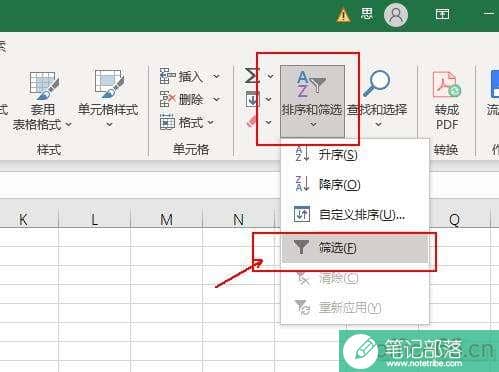The height and width of the screenshot is (372, 499).
Task: Click the yellow warning triangle icon
Action: pyautogui.click(x=343, y=15)
